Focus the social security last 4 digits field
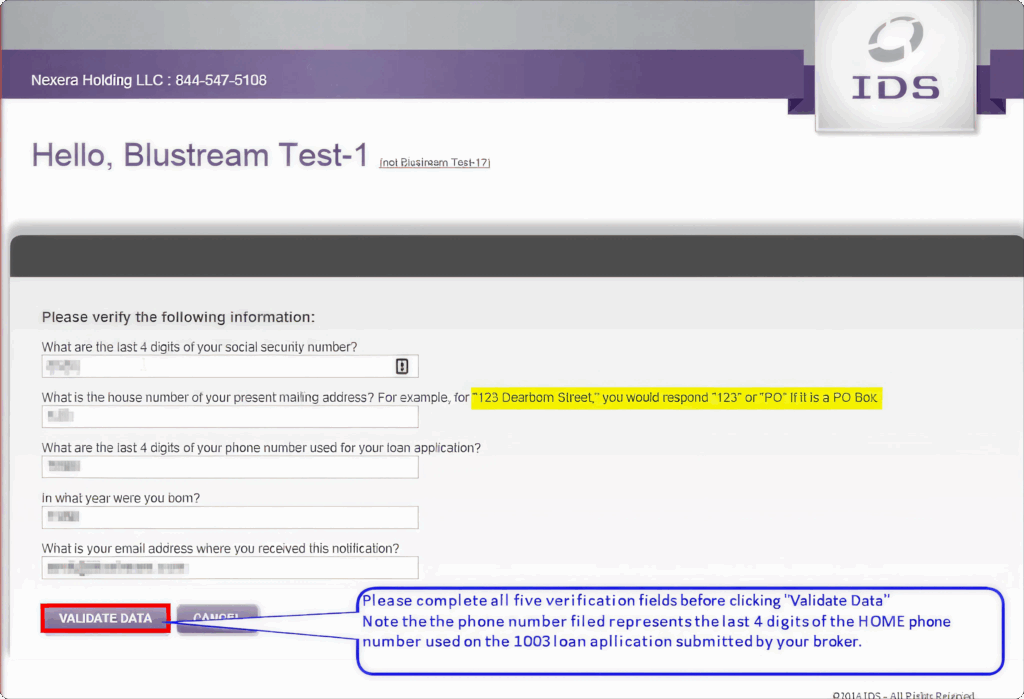Viewport: 1024px width, 699px height. [x=220, y=367]
